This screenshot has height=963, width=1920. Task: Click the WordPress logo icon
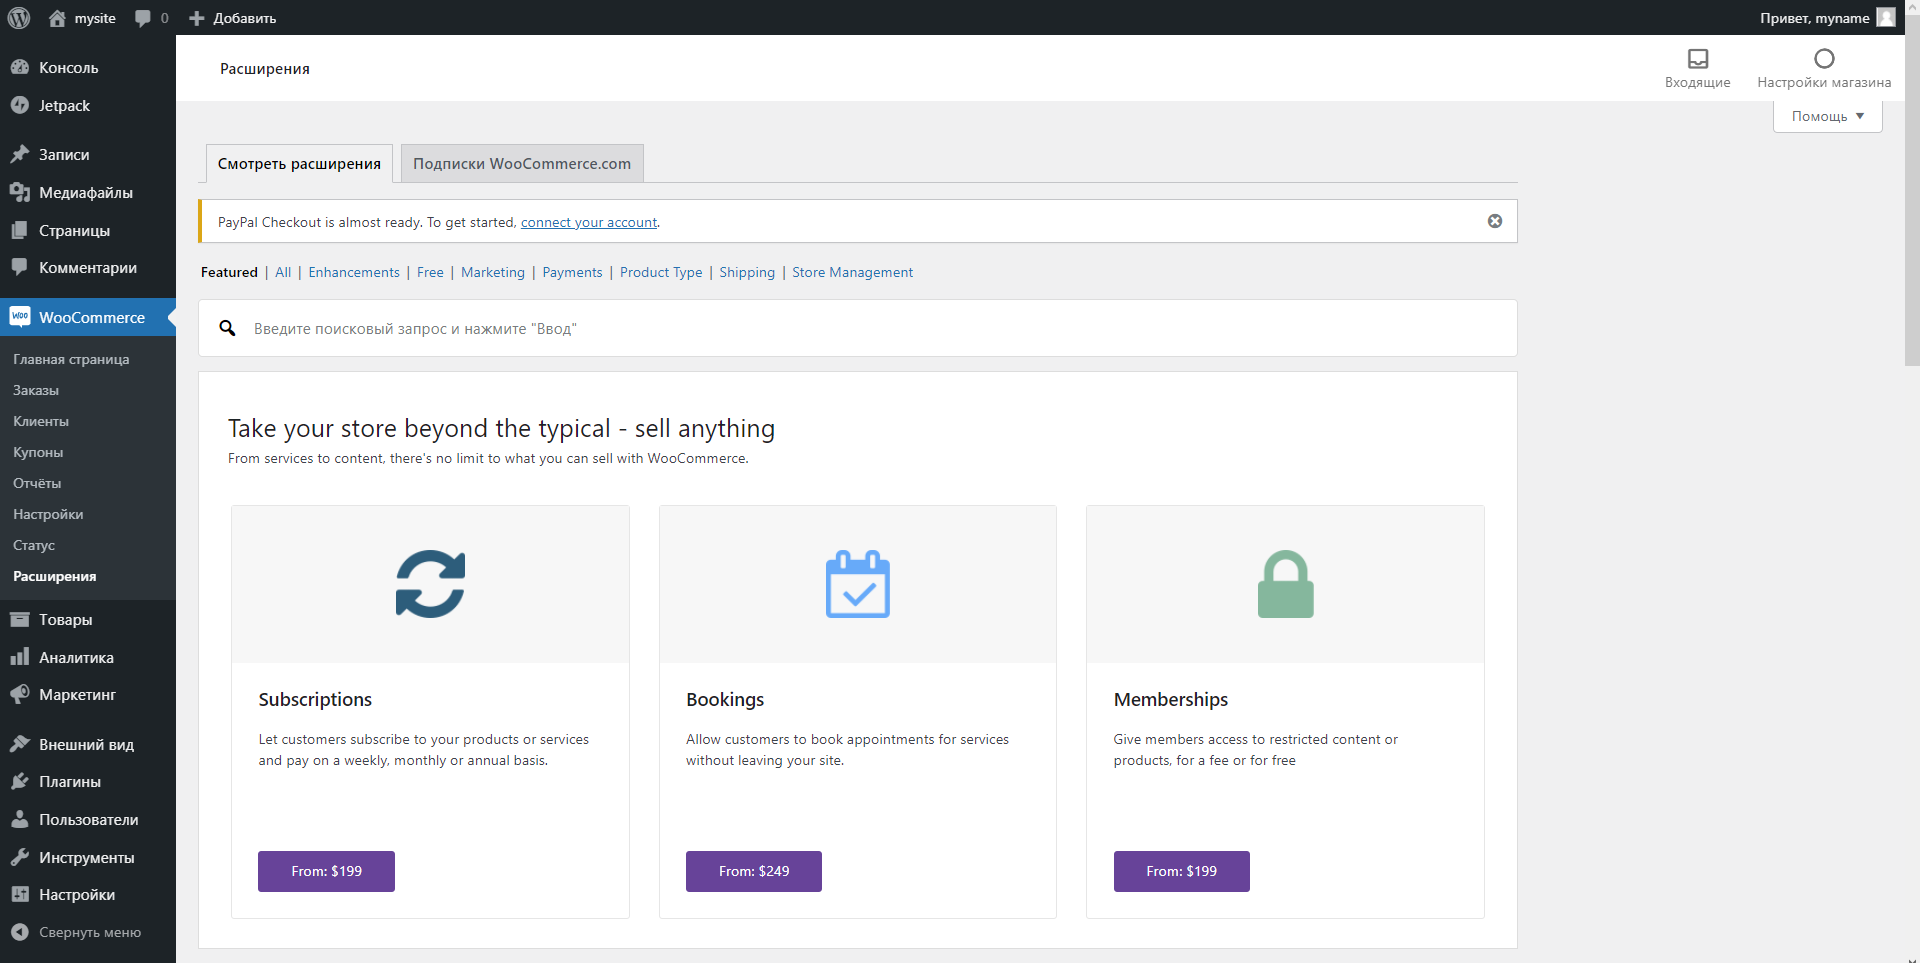pyautogui.click(x=19, y=18)
